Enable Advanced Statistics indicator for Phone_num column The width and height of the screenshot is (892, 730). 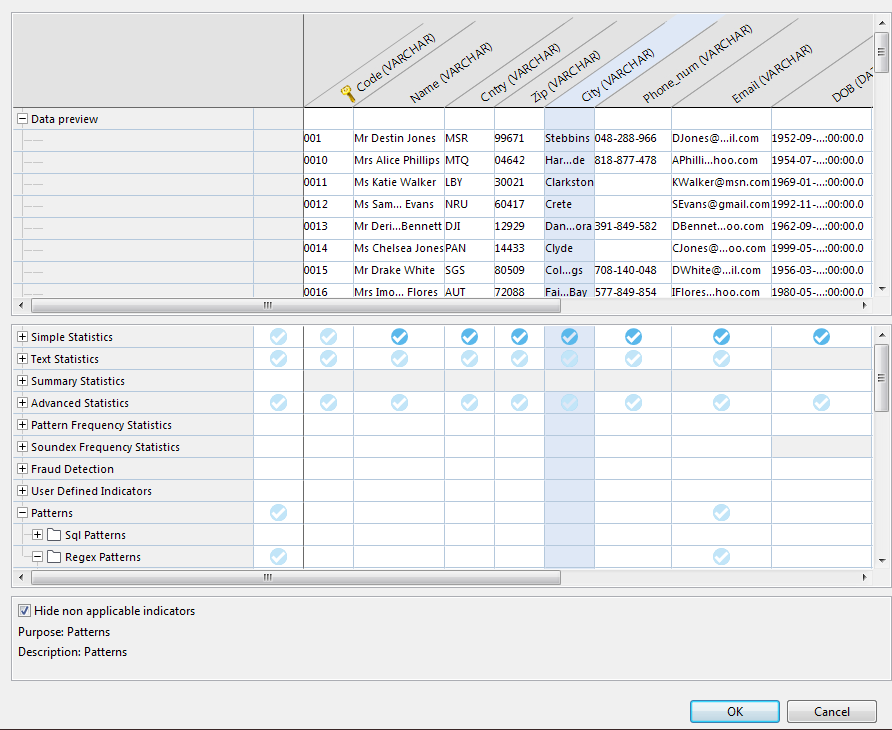click(633, 402)
